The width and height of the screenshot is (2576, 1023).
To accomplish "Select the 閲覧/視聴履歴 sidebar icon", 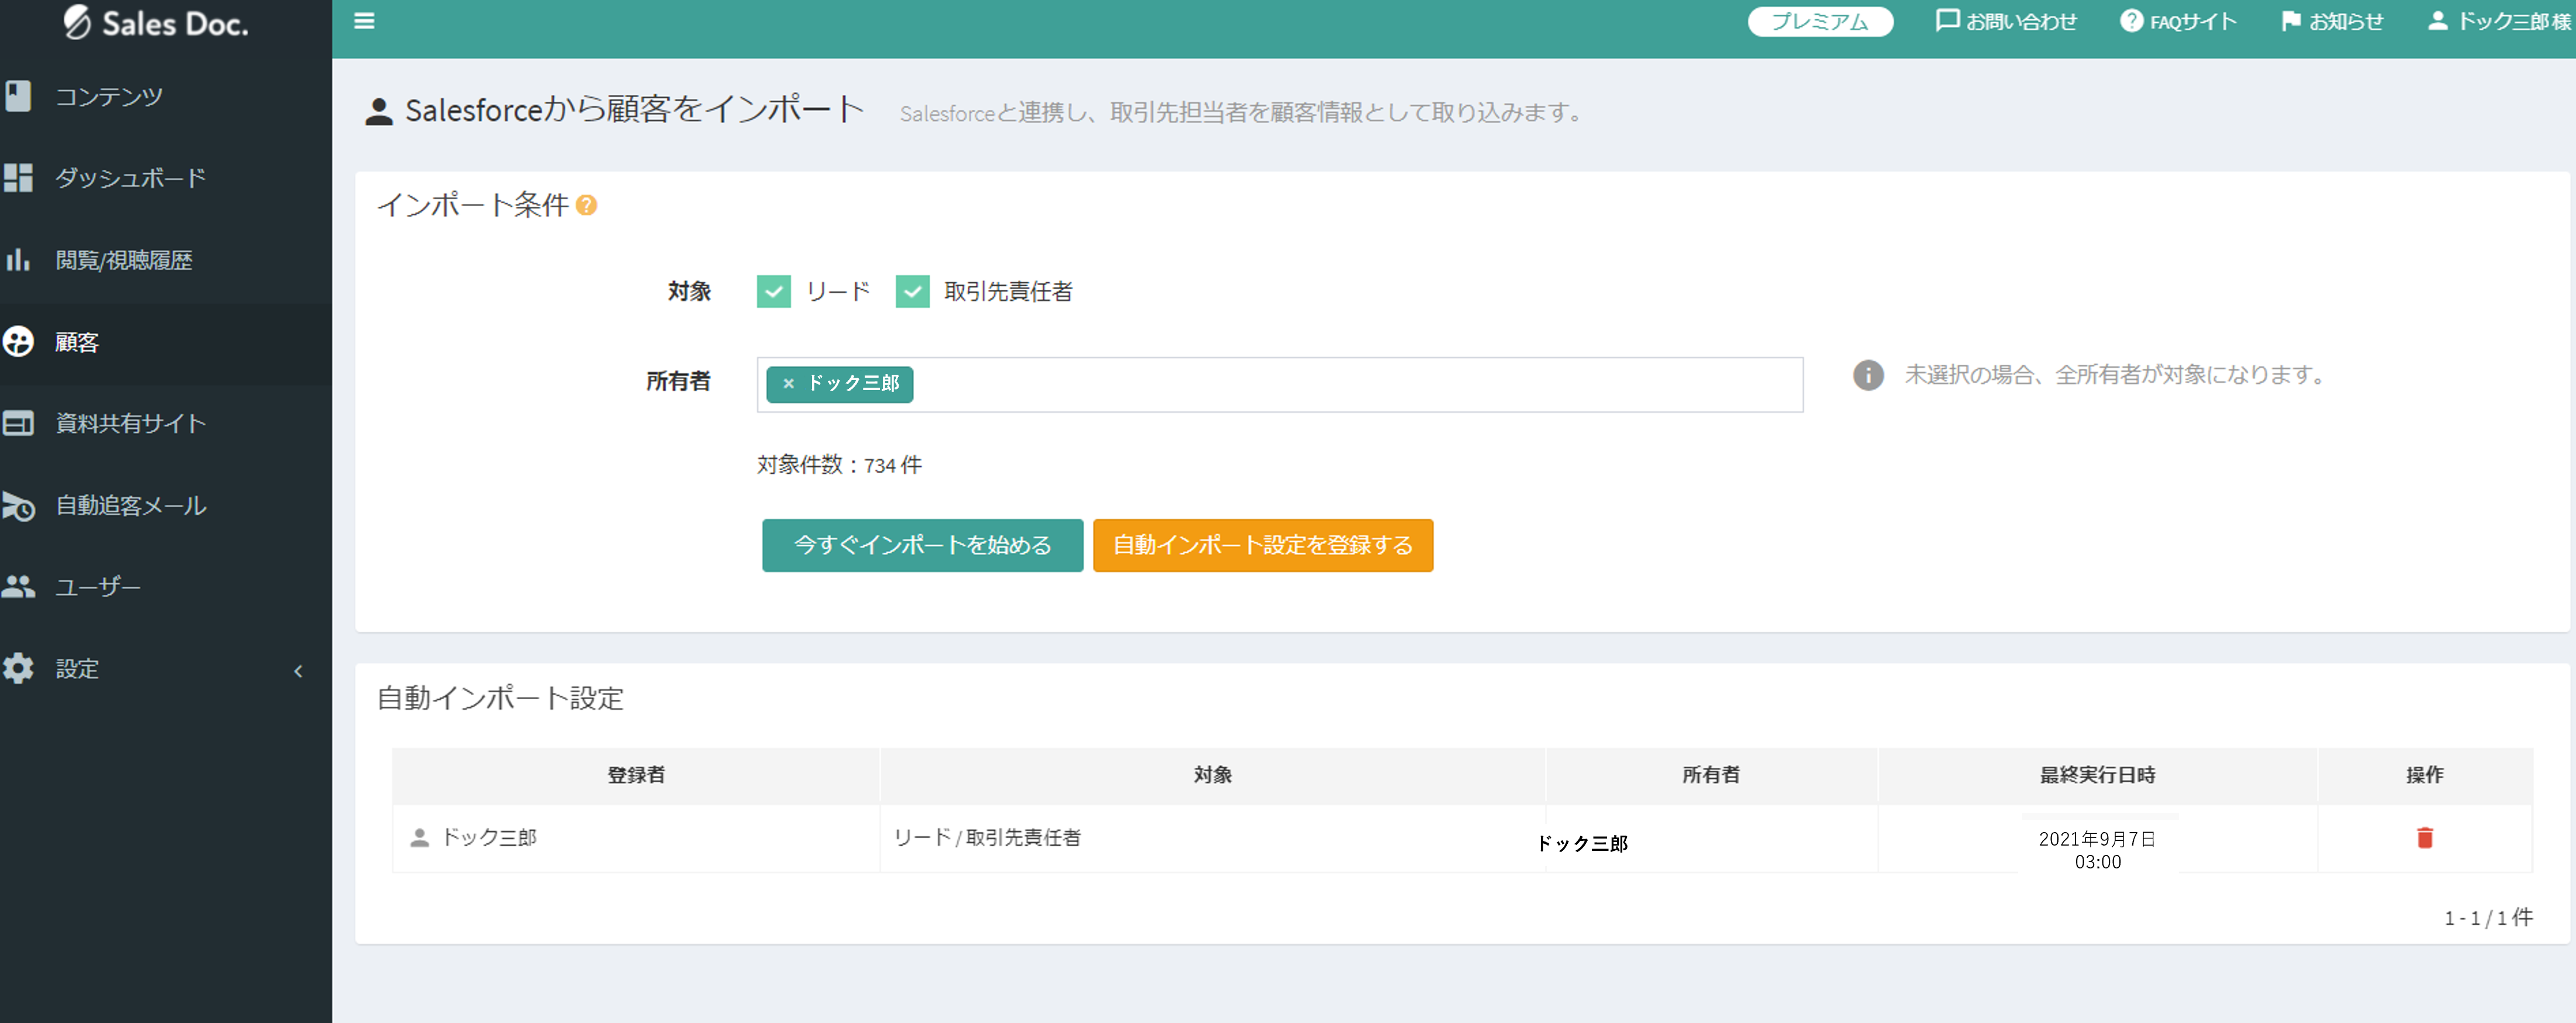I will (18, 259).
